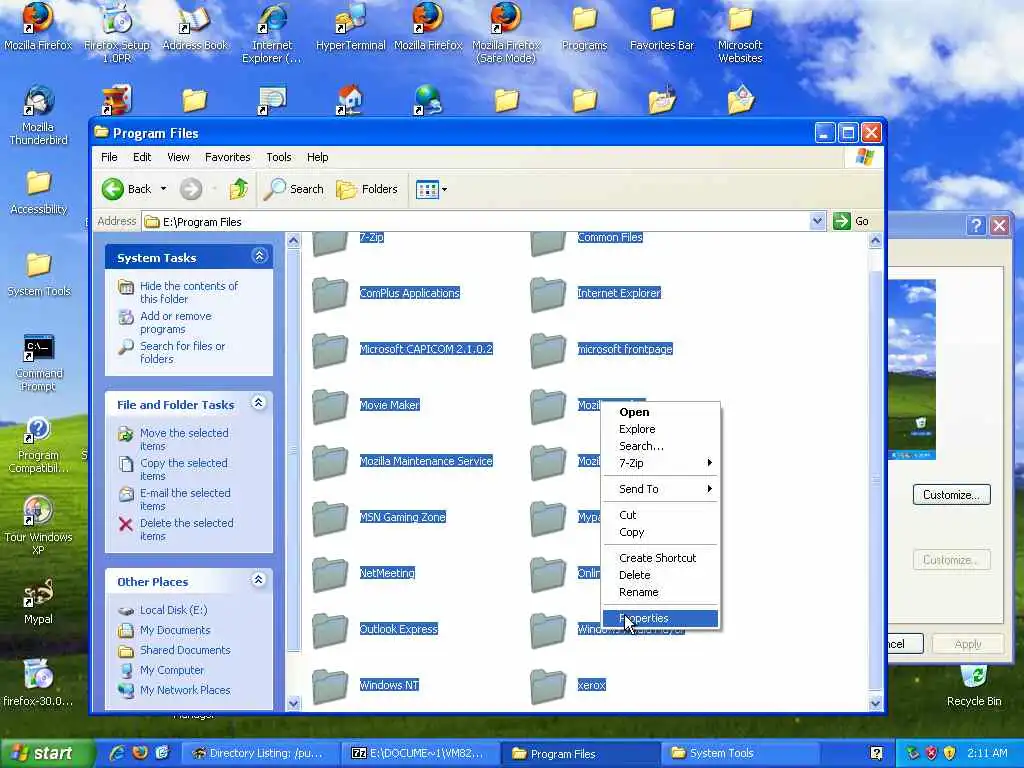
Task: Choose Create Shortcut in the context menu
Action: tap(660, 558)
